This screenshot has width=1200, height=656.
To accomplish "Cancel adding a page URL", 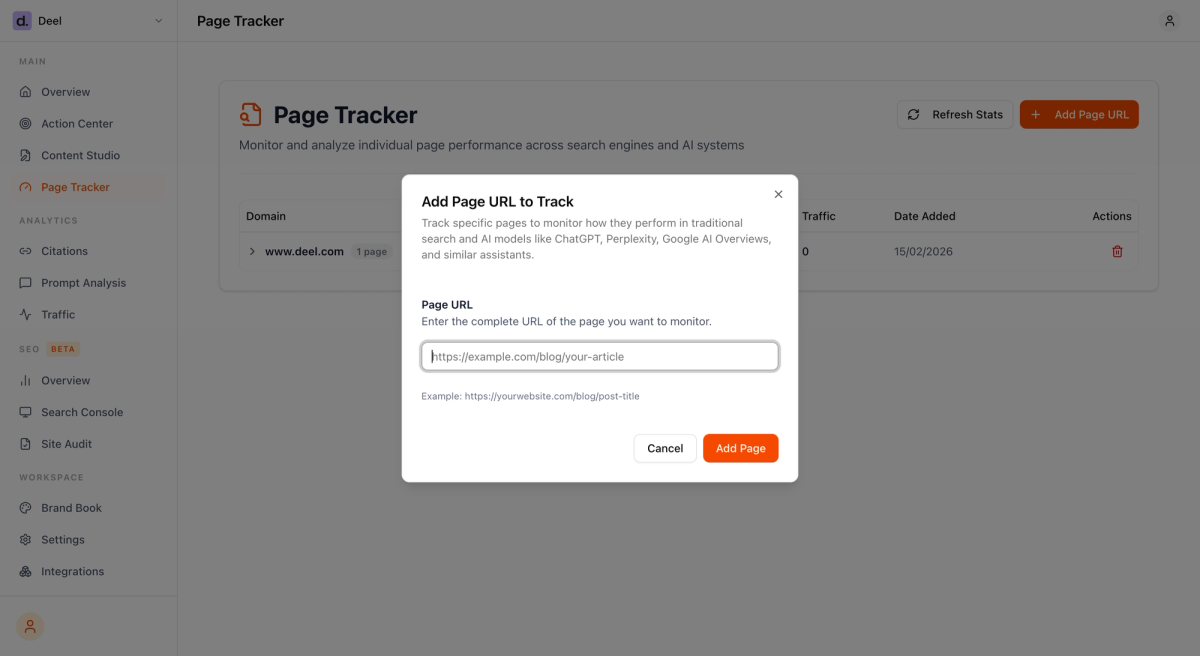I will [x=664, y=448].
